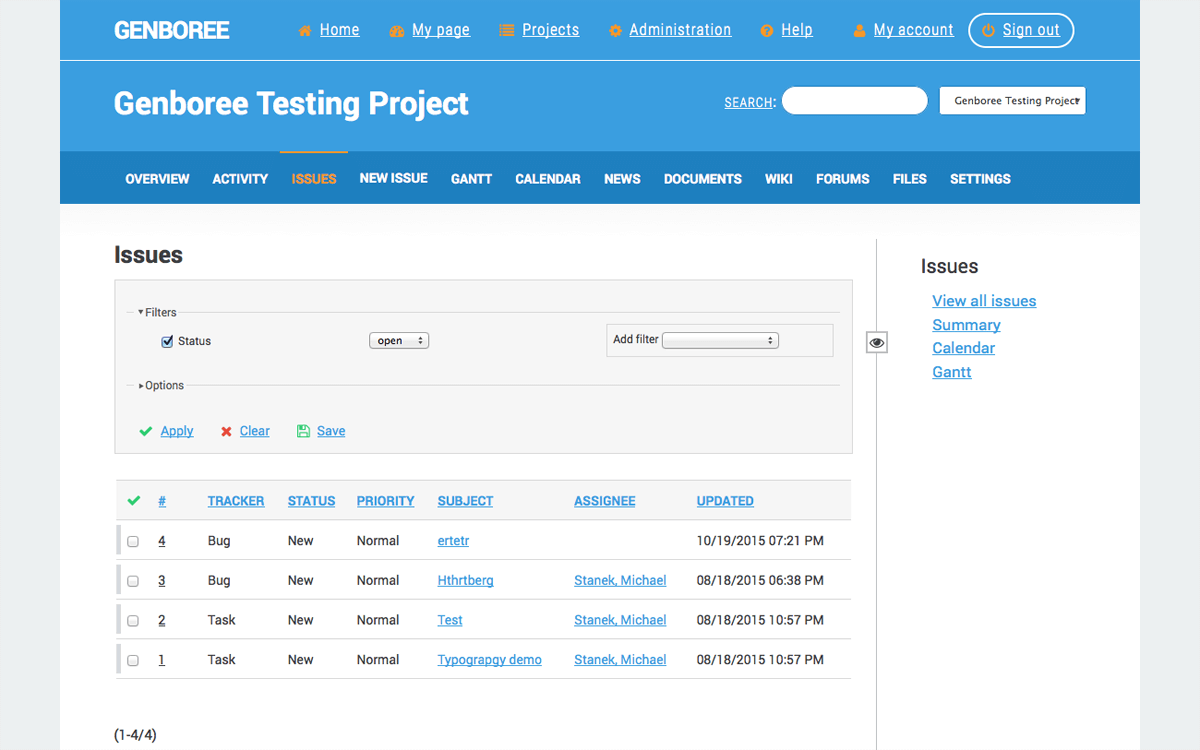Viewport: 1200px width, 750px height.
Task: Click the Administration link
Action: [680, 30]
